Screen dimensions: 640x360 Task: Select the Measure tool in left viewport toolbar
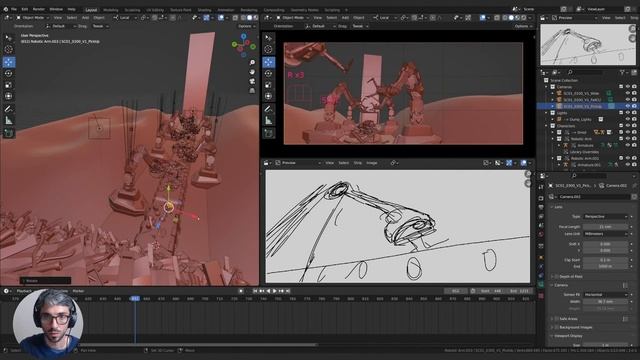tap(9, 120)
